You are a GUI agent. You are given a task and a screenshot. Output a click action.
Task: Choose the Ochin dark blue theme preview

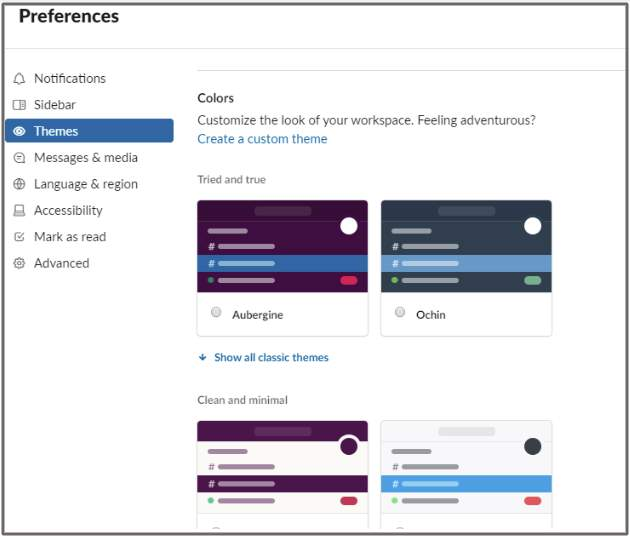[x=466, y=246]
